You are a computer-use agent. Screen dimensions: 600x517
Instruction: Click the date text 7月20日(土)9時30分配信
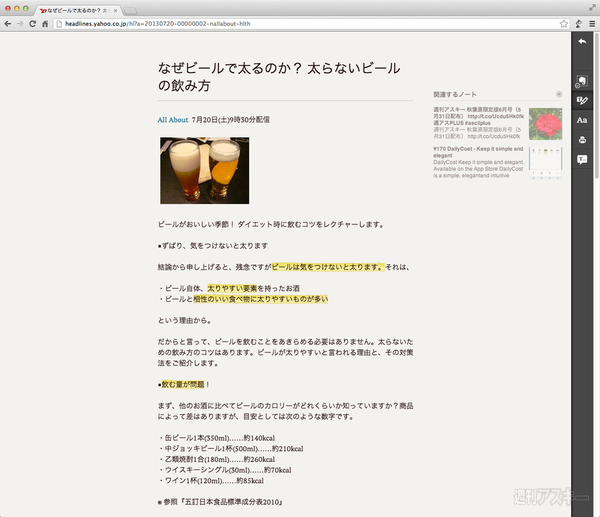click(230, 120)
